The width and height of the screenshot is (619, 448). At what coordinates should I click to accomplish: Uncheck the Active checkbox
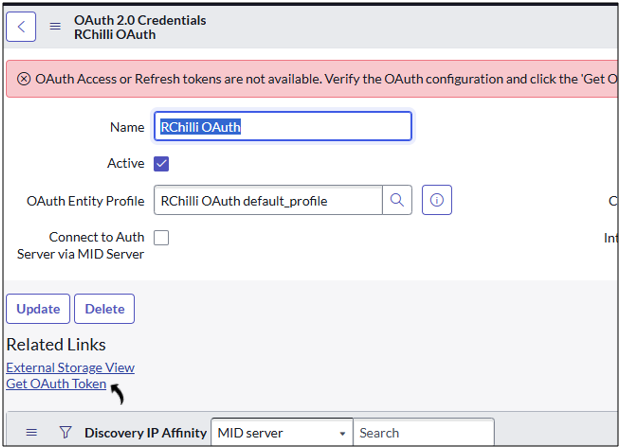pyautogui.click(x=161, y=164)
